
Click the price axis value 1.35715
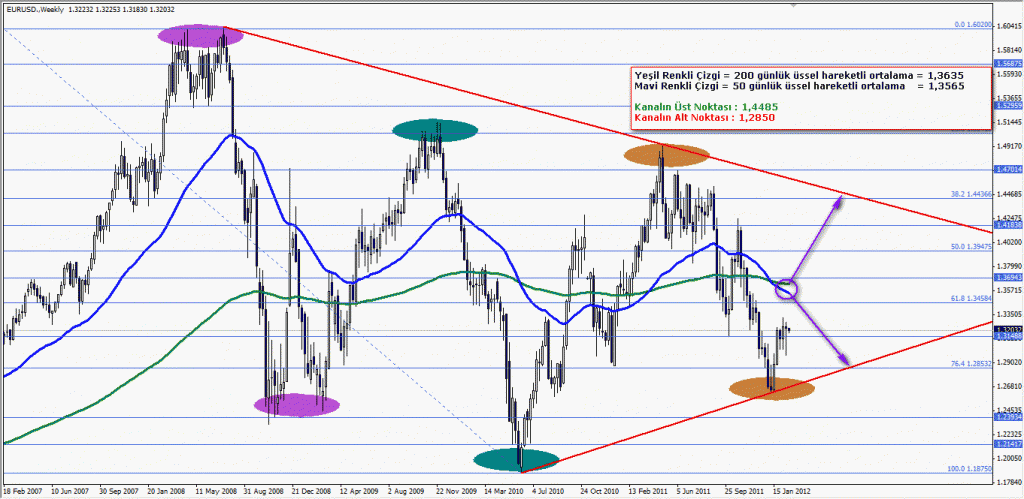tap(1010, 290)
